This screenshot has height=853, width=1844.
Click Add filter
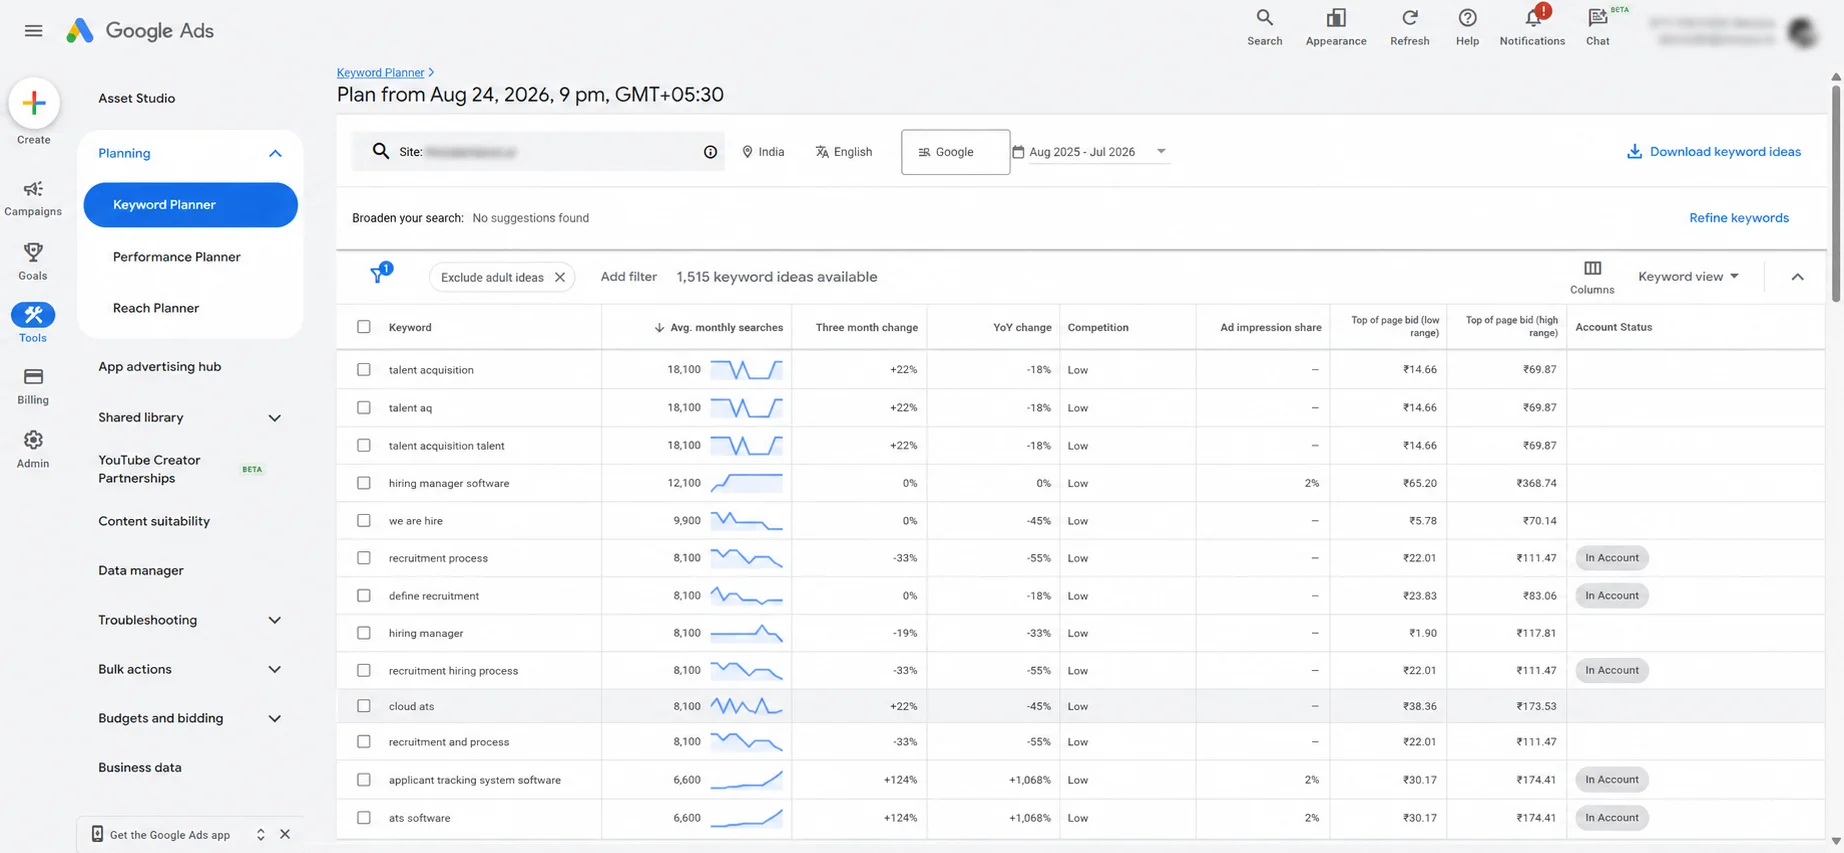coord(628,277)
